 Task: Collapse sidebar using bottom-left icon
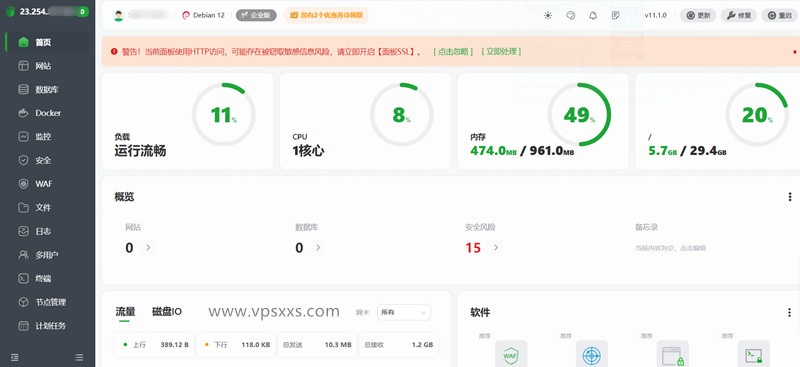14,357
